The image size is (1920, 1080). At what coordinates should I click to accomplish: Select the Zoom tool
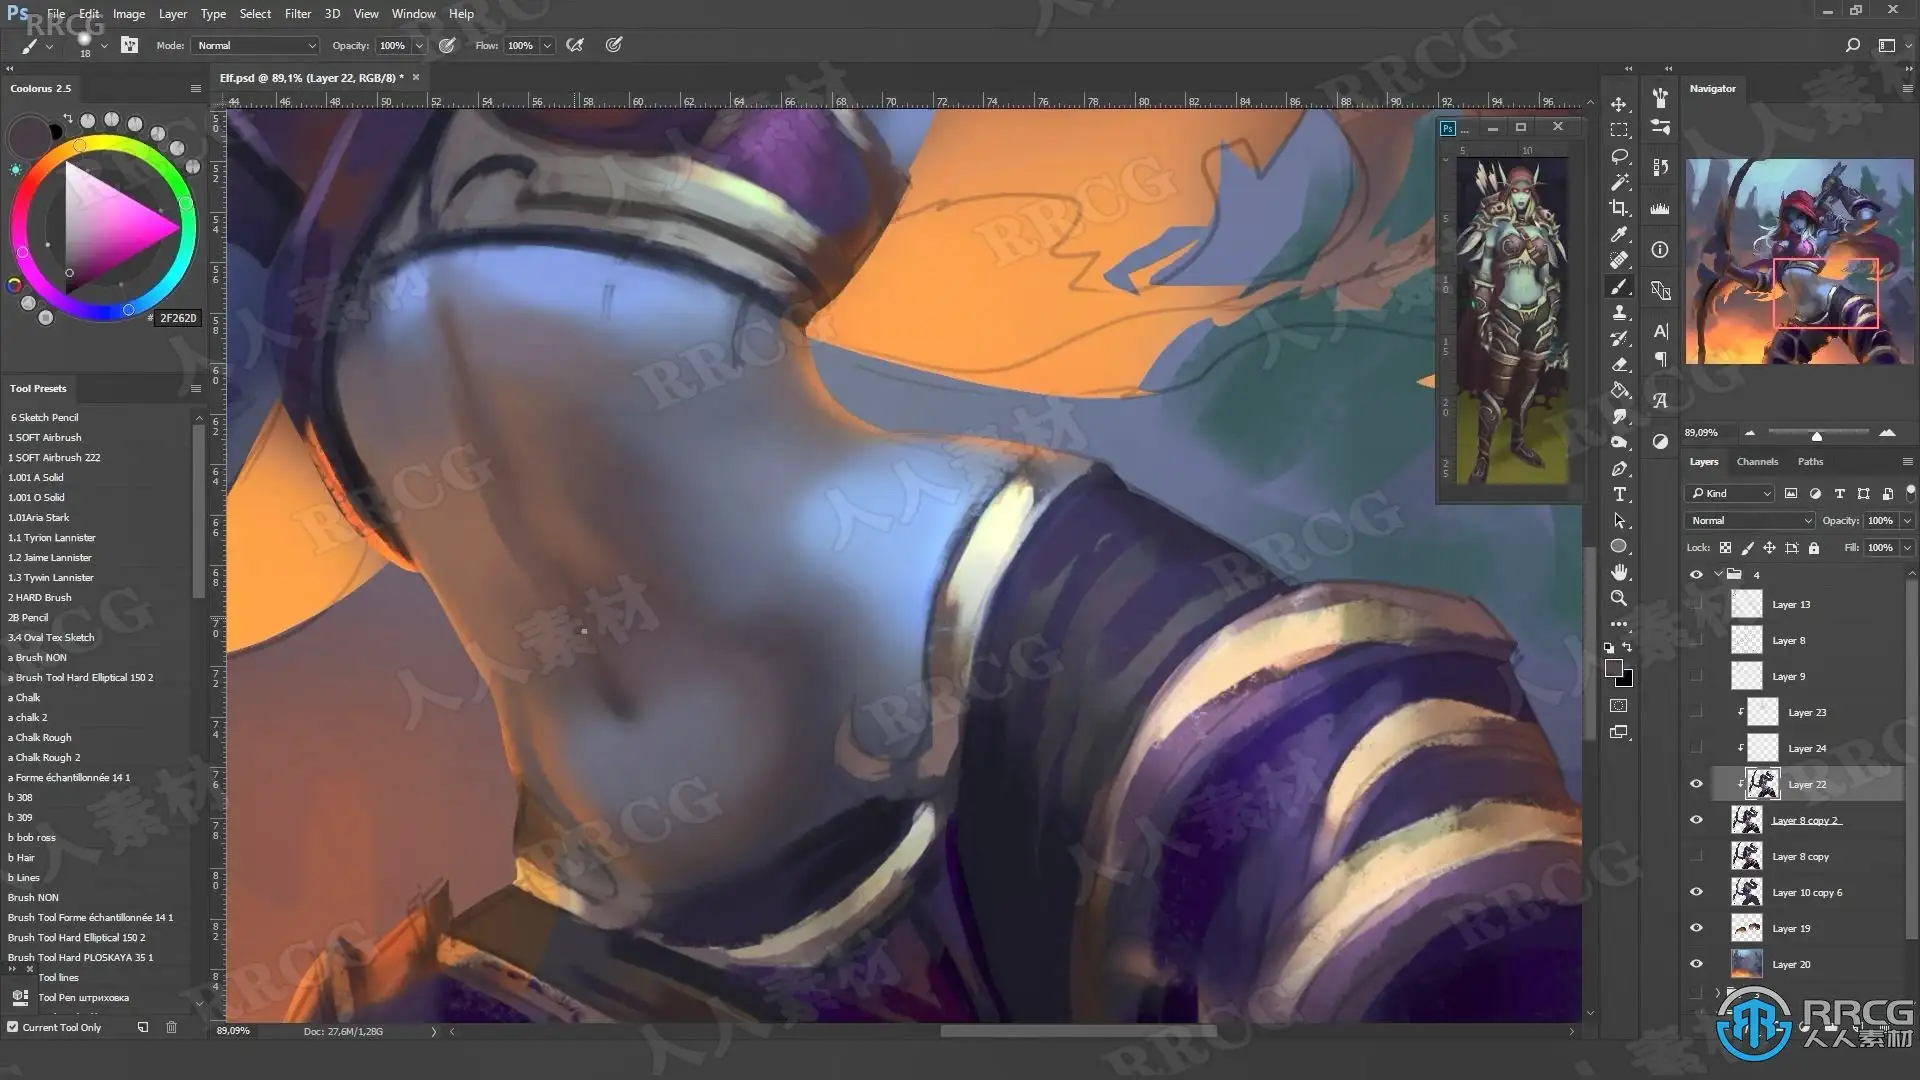click(1619, 599)
